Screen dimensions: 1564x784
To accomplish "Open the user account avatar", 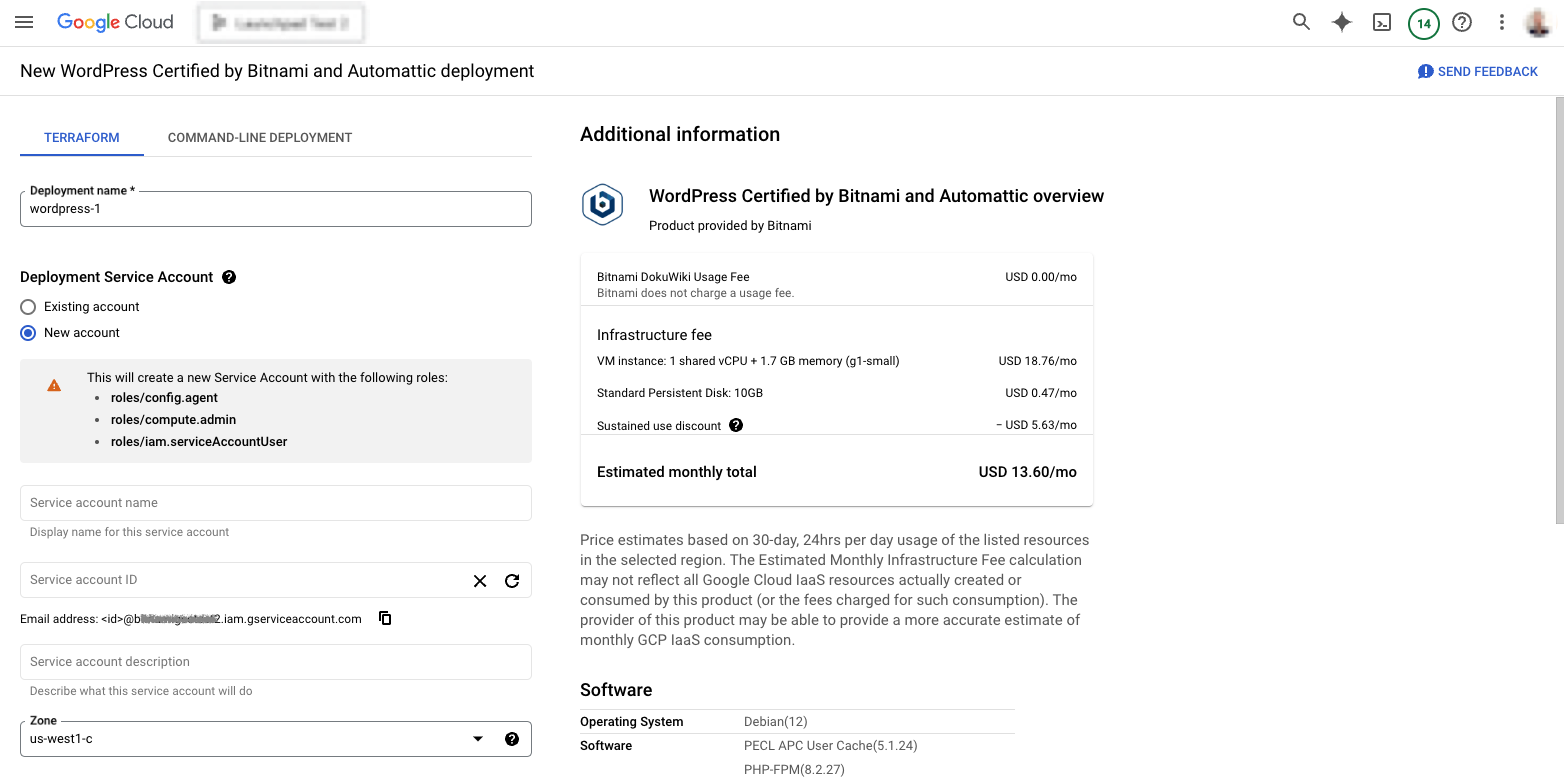I will (1538, 22).
